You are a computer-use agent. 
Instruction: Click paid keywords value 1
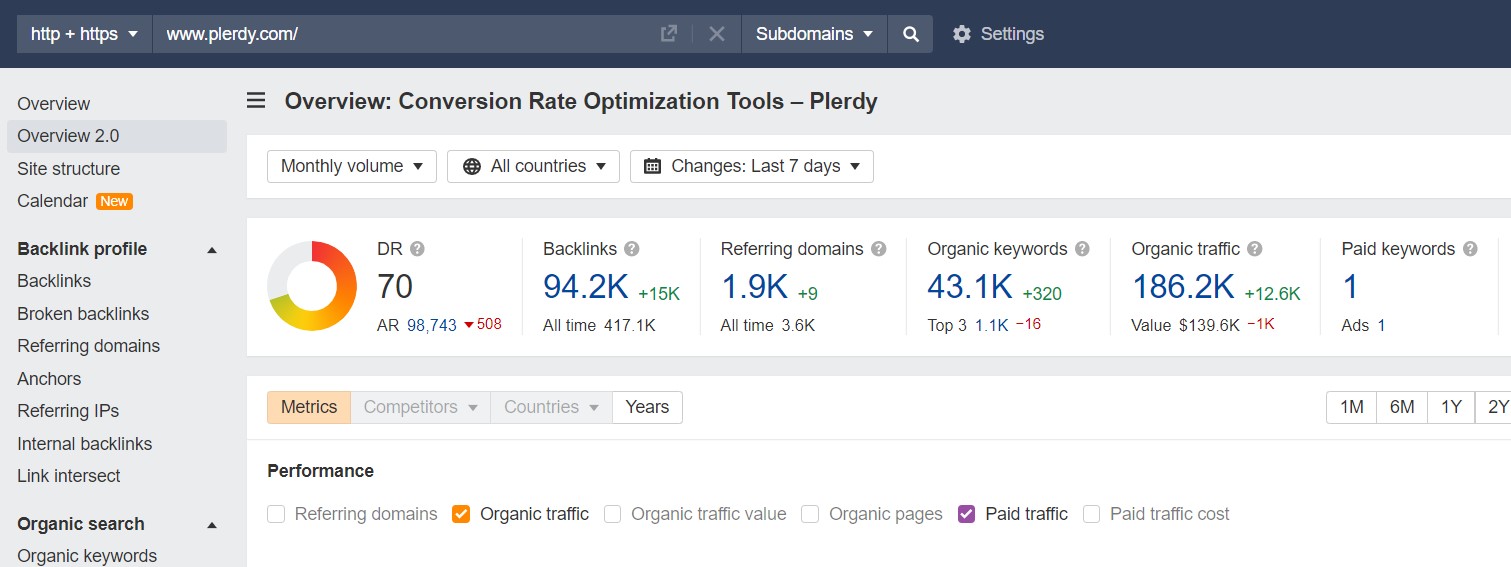point(1350,287)
